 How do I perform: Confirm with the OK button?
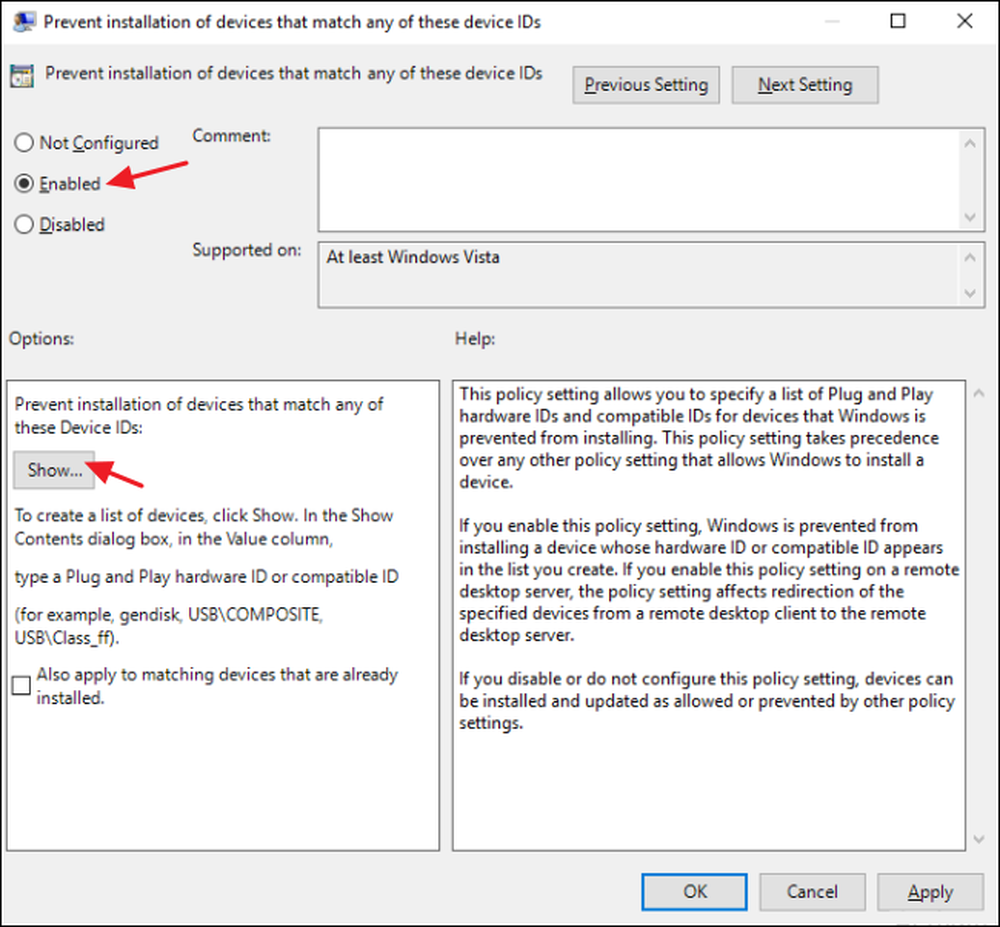(x=695, y=891)
